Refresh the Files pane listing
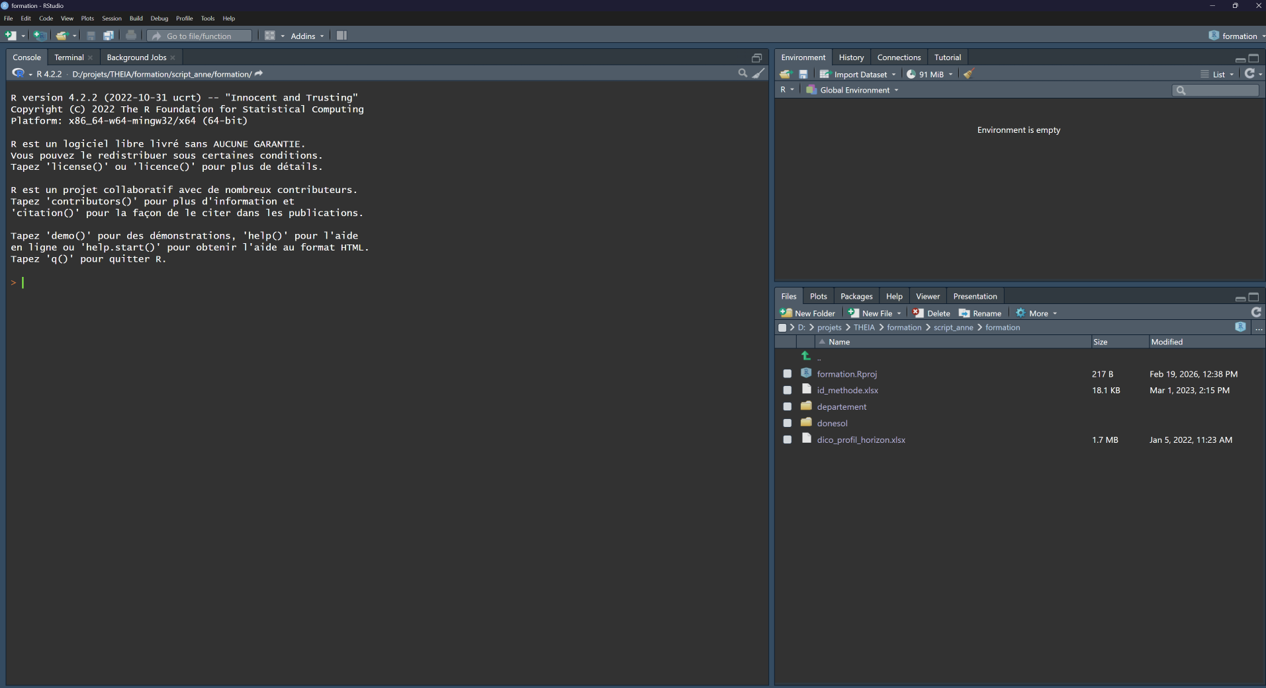The height and width of the screenshot is (688, 1266). pos(1256,312)
